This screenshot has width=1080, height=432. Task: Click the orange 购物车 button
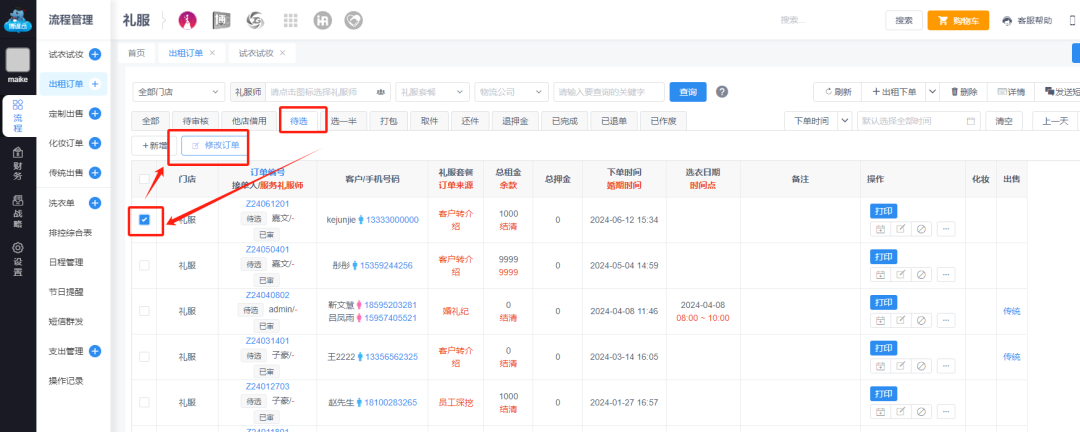[x=958, y=21]
